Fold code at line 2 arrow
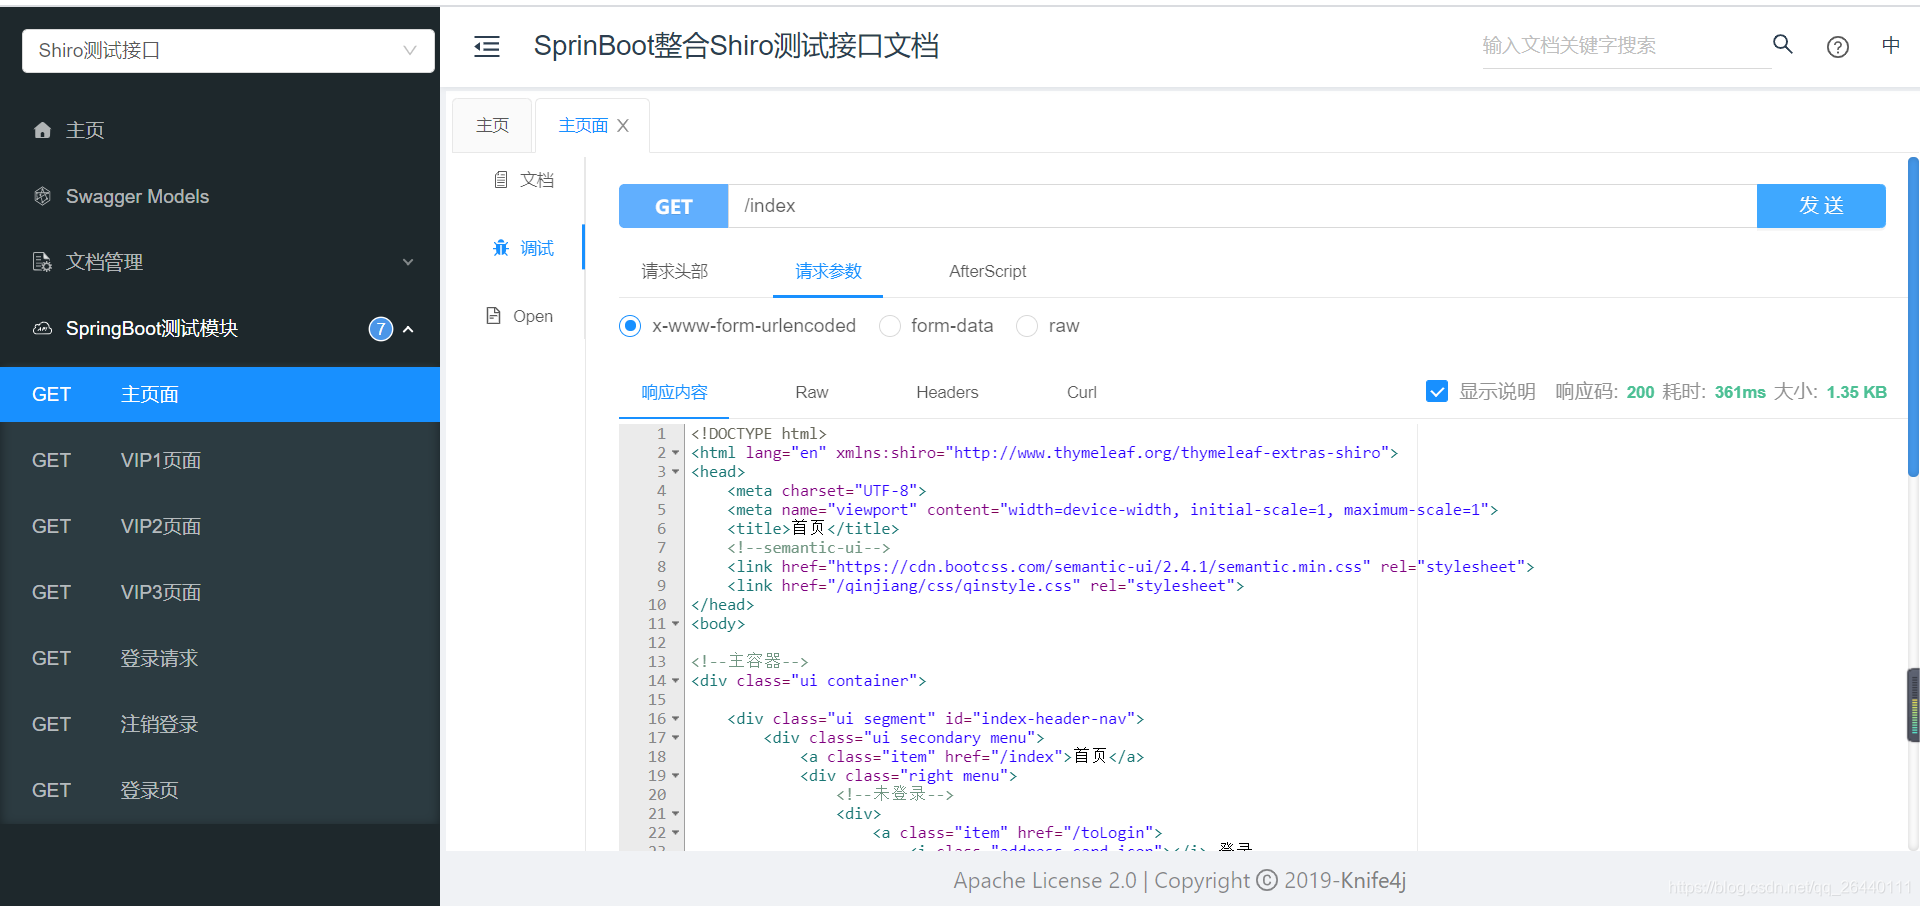This screenshot has height=906, width=1920. point(676,453)
